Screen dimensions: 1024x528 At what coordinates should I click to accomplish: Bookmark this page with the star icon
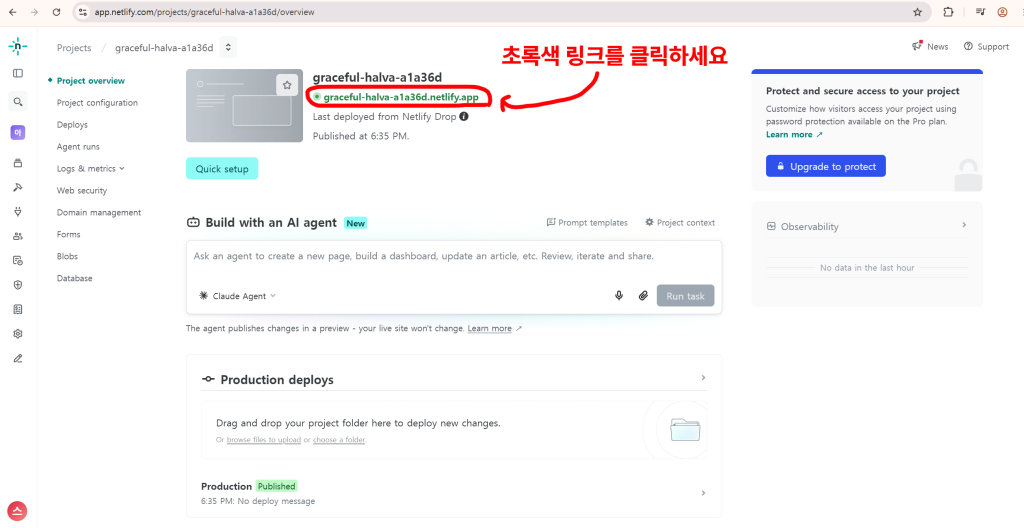(918, 12)
